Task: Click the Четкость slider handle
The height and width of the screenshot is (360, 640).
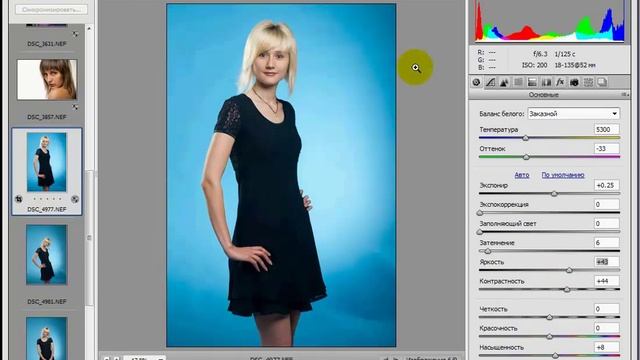Action: (x=549, y=318)
